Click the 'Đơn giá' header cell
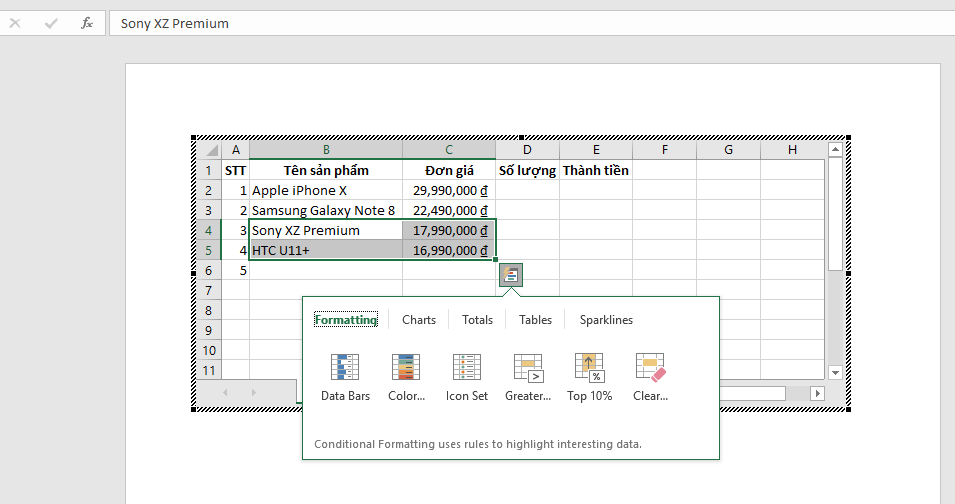 click(449, 170)
